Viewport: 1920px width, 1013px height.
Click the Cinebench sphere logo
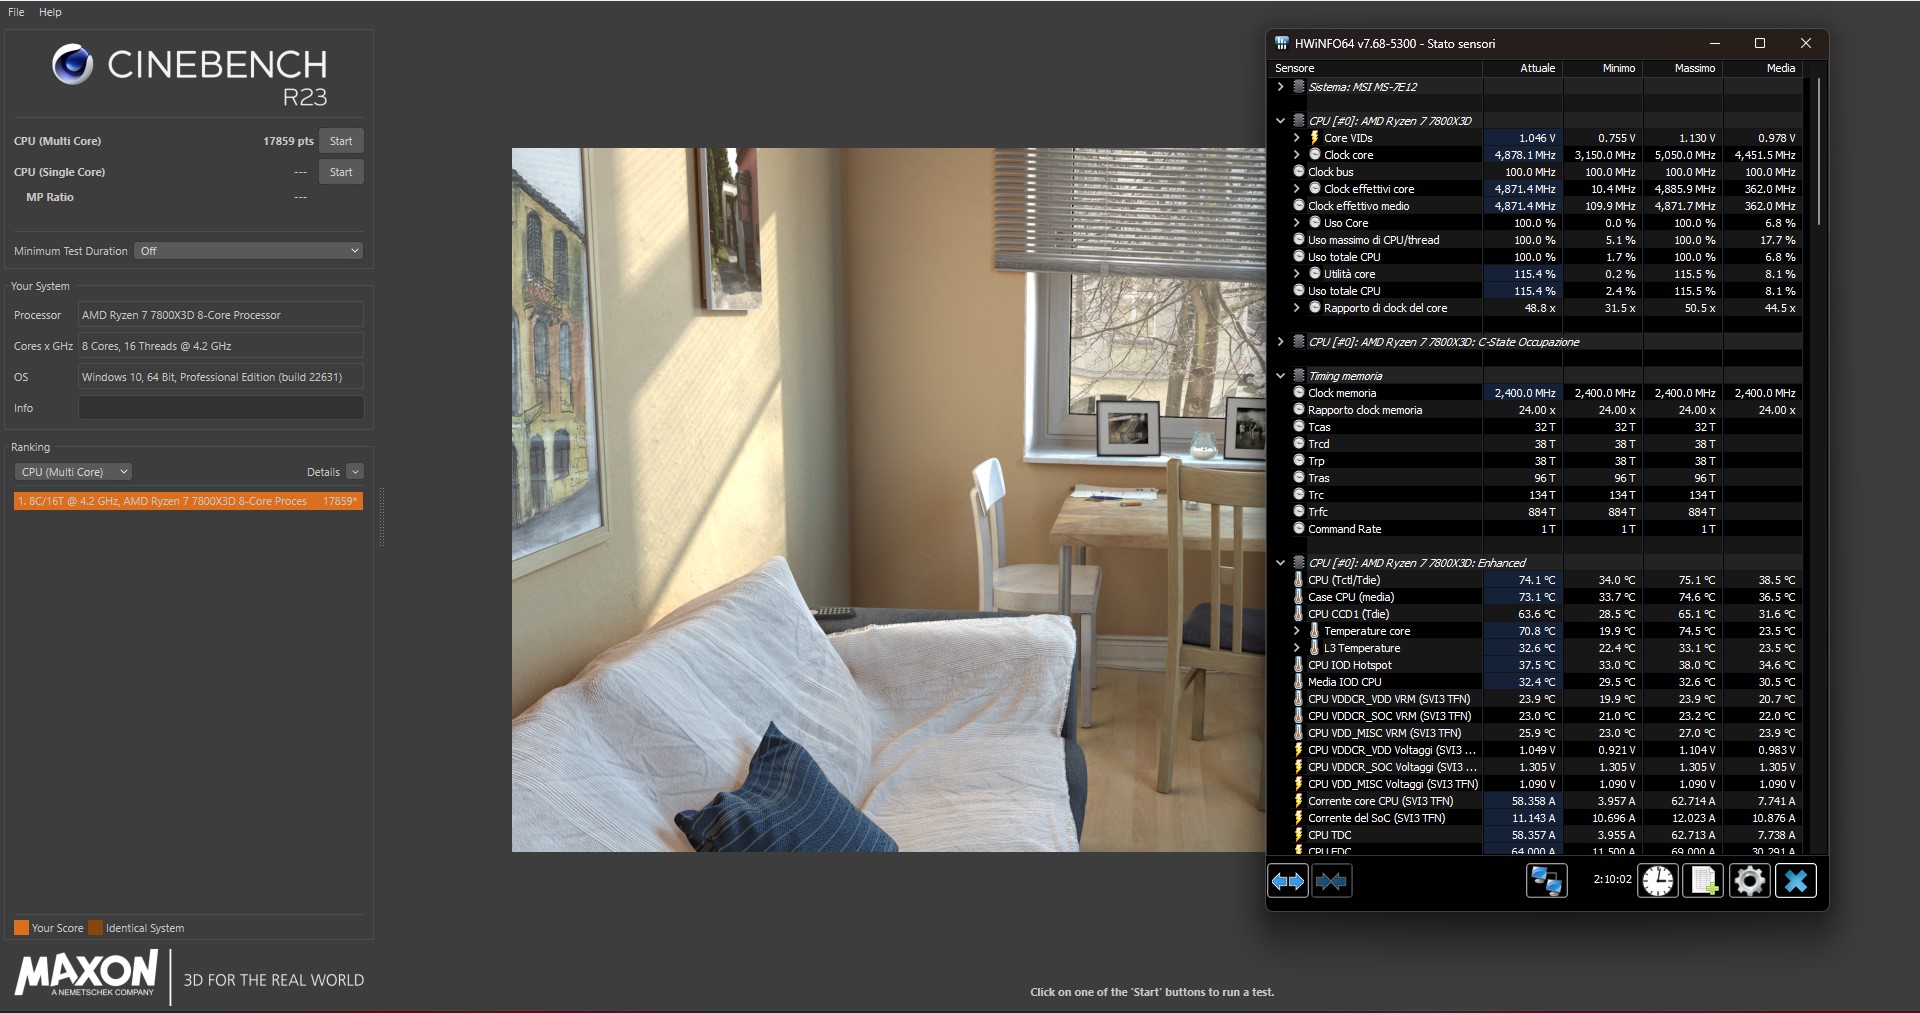(x=73, y=65)
